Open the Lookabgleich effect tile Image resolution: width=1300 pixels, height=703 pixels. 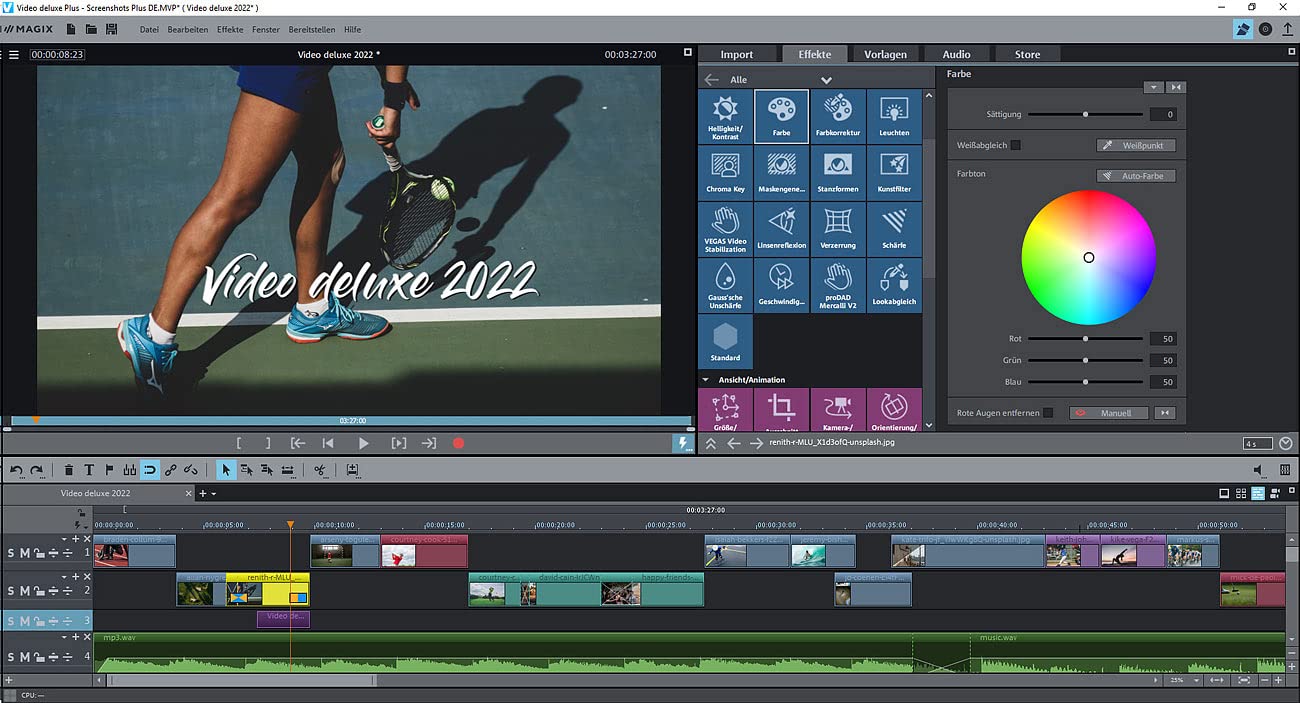click(894, 285)
